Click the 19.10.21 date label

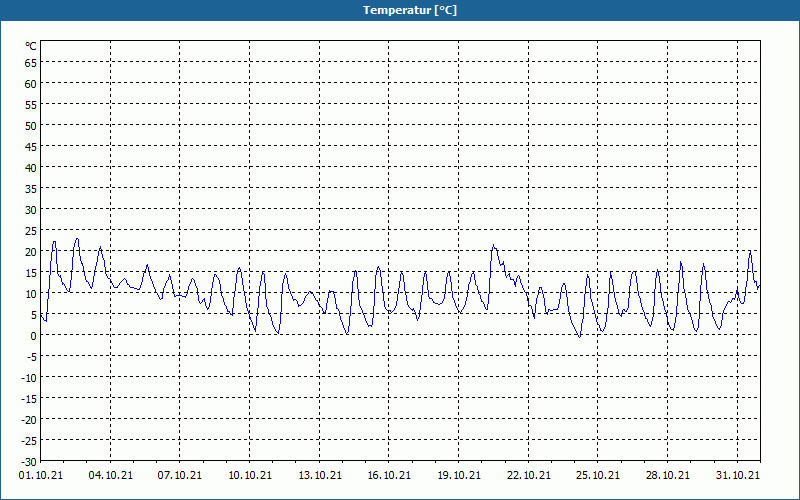(x=459, y=475)
